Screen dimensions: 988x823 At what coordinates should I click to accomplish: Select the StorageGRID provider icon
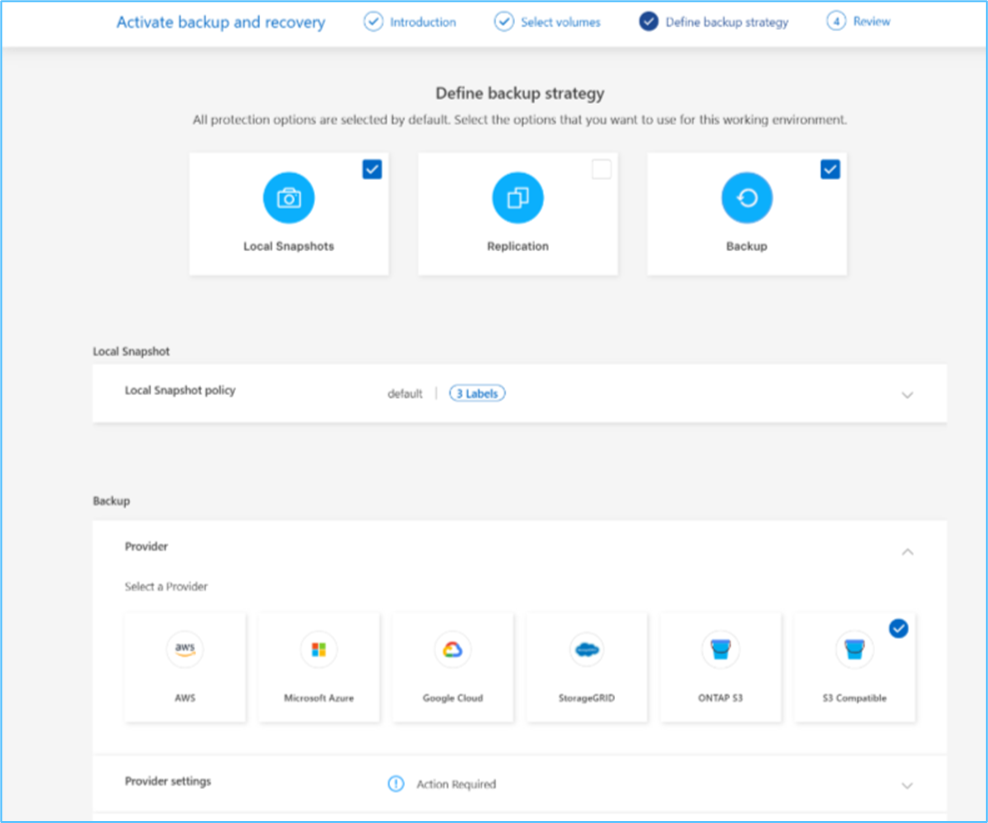click(586, 651)
